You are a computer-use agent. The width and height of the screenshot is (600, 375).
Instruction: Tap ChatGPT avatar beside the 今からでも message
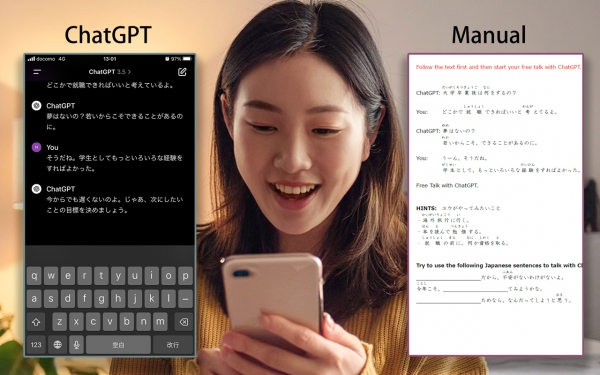pyautogui.click(x=36, y=189)
